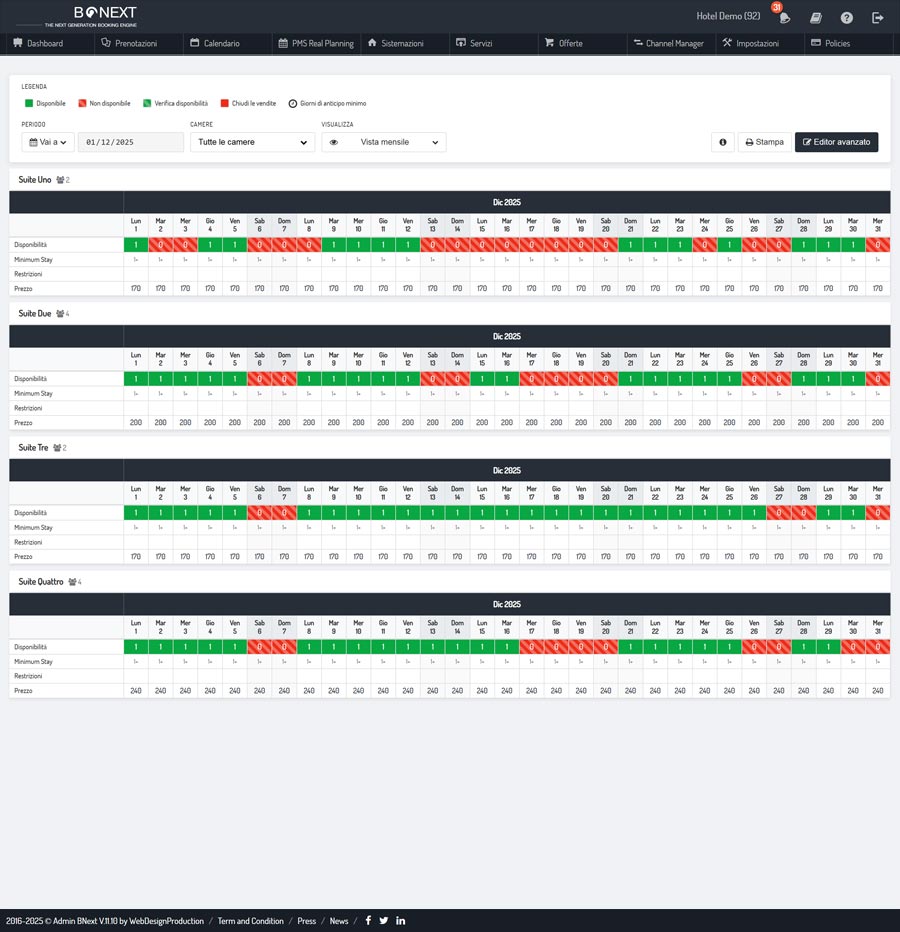This screenshot has width=900, height=932.
Task: Click the Facebook icon in footer
Action: coord(368,920)
